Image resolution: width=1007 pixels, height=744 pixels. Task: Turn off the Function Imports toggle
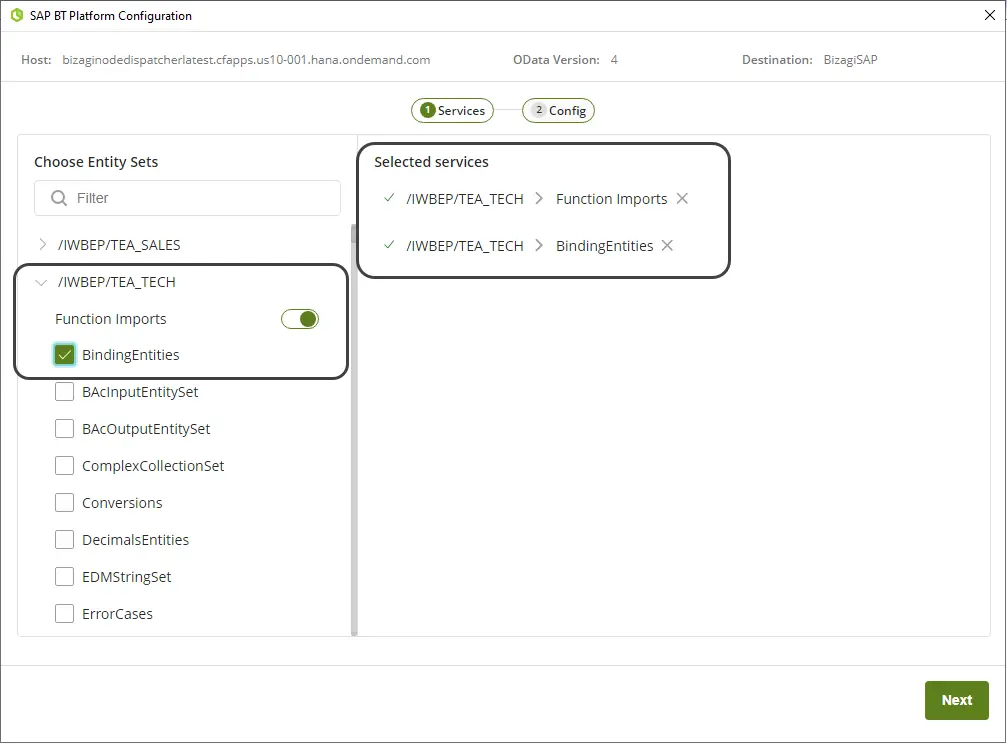click(x=300, y=319)
